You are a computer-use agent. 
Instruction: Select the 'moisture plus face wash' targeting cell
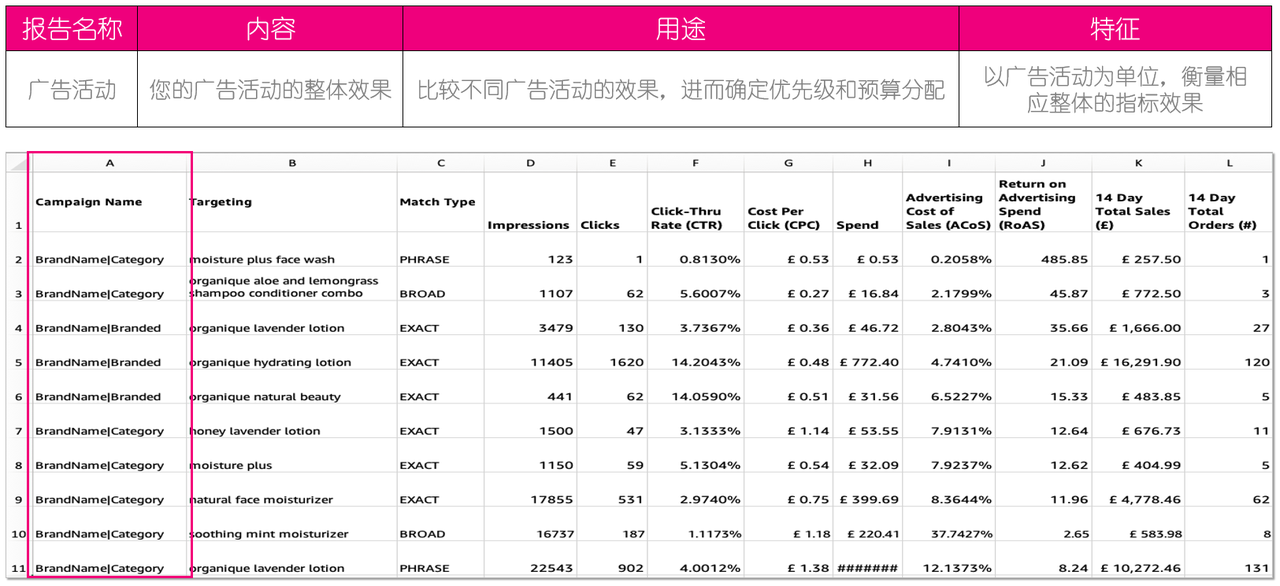tap(264, 259)
